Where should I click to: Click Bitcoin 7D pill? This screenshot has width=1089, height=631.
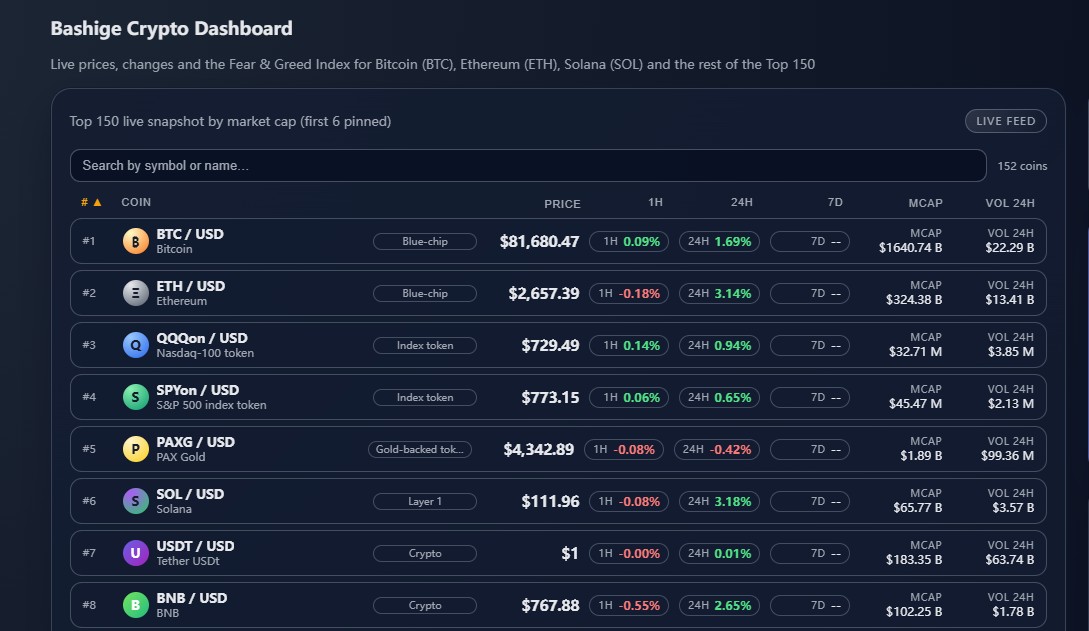(810, 242)
